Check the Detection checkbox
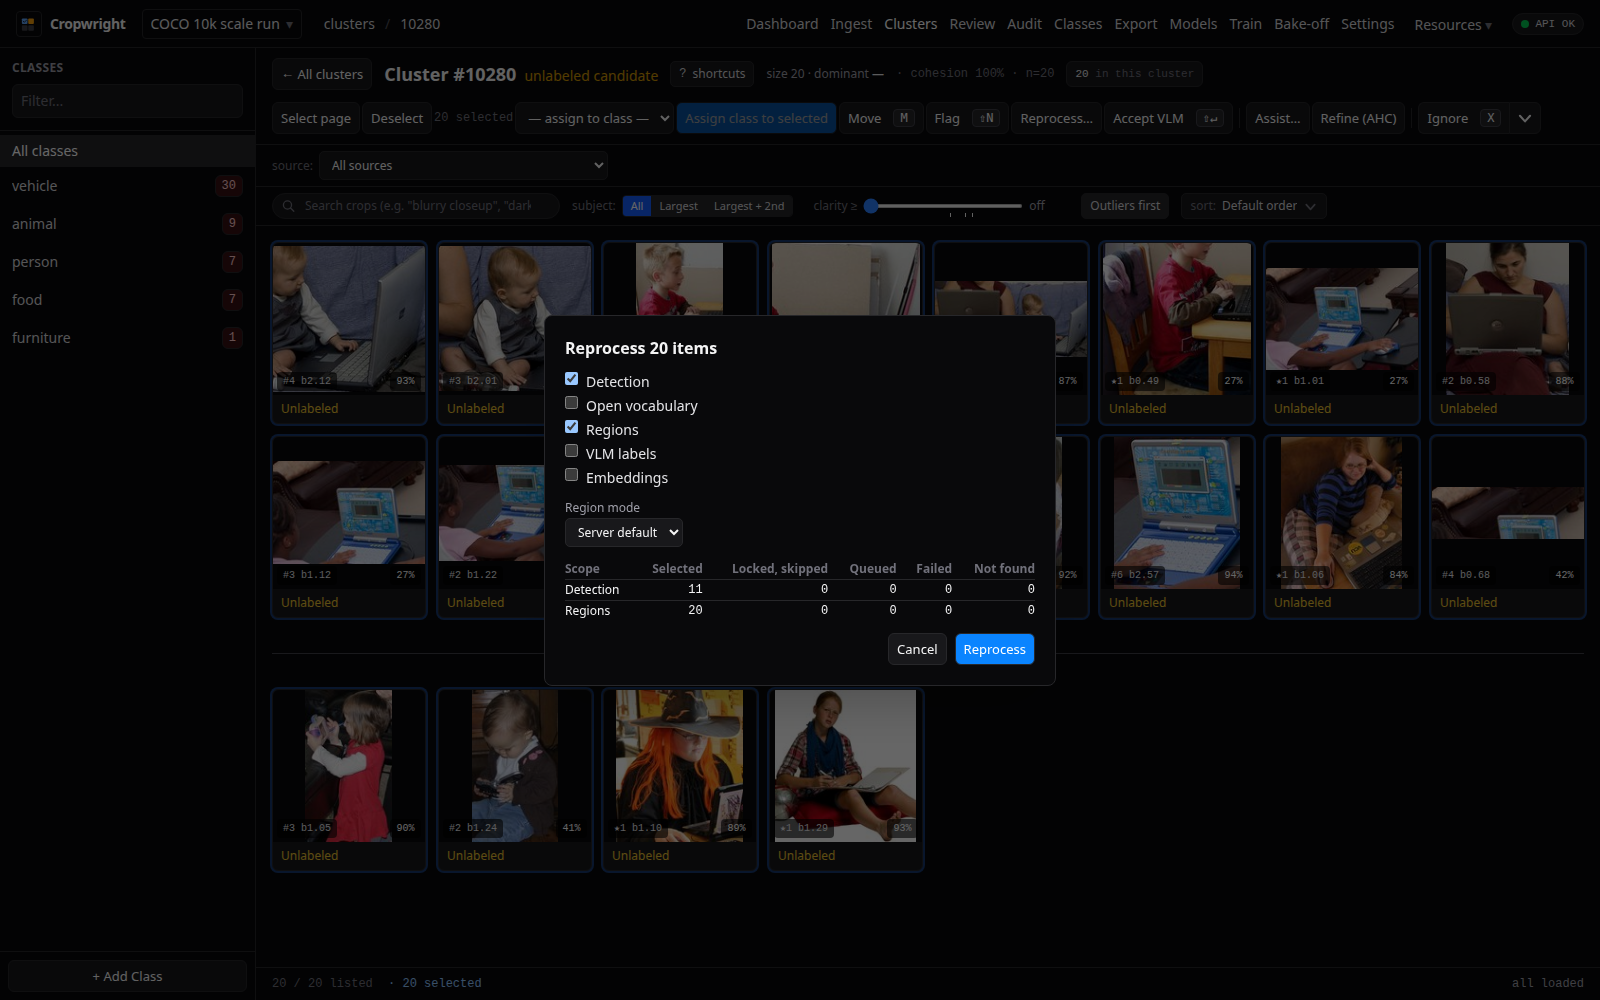The height and width of the screenshot is (1000, 1600). coord(572,379)
